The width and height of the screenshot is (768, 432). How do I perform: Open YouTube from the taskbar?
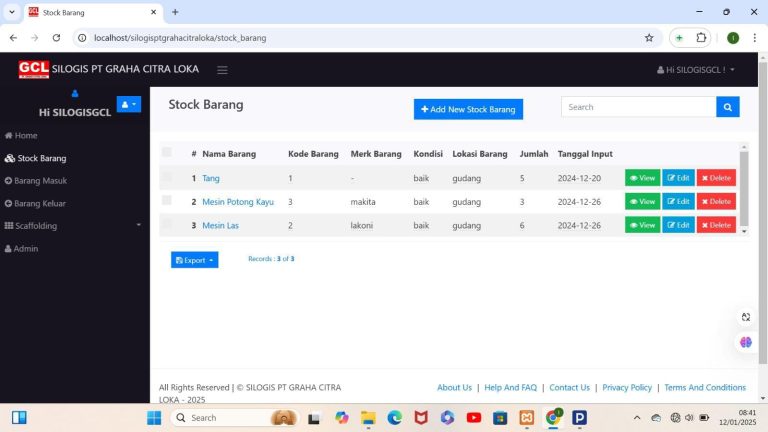click(x=473, y=418)
